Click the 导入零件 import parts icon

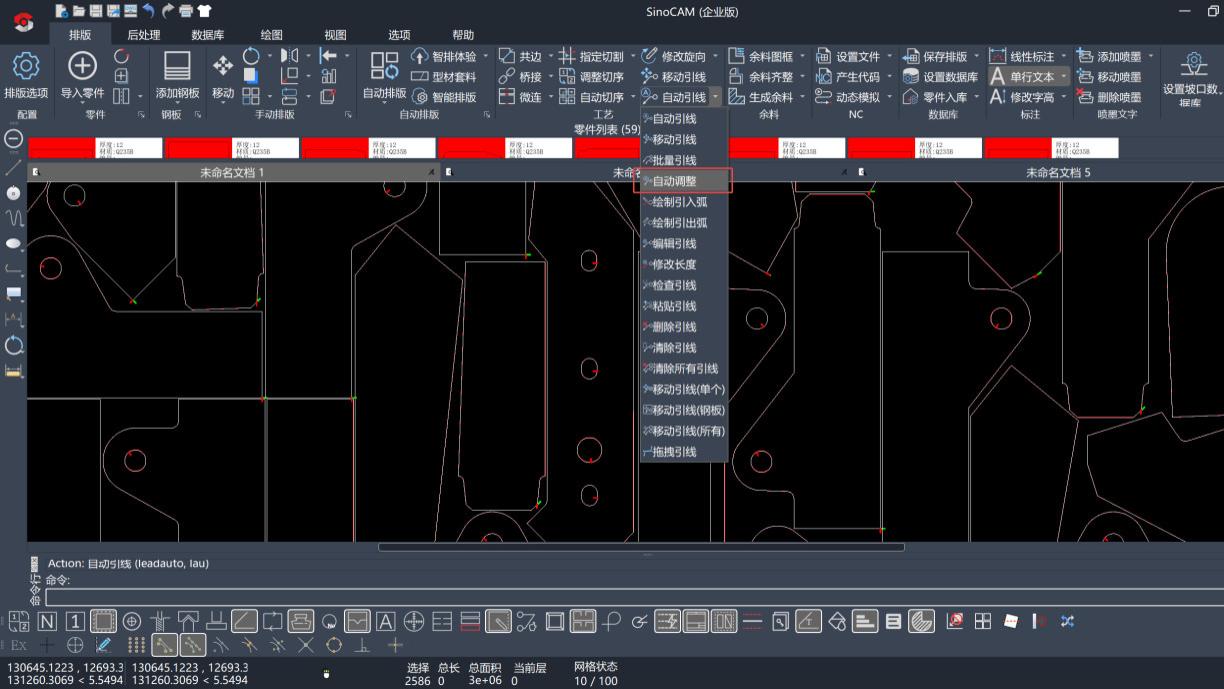[82, 68]
